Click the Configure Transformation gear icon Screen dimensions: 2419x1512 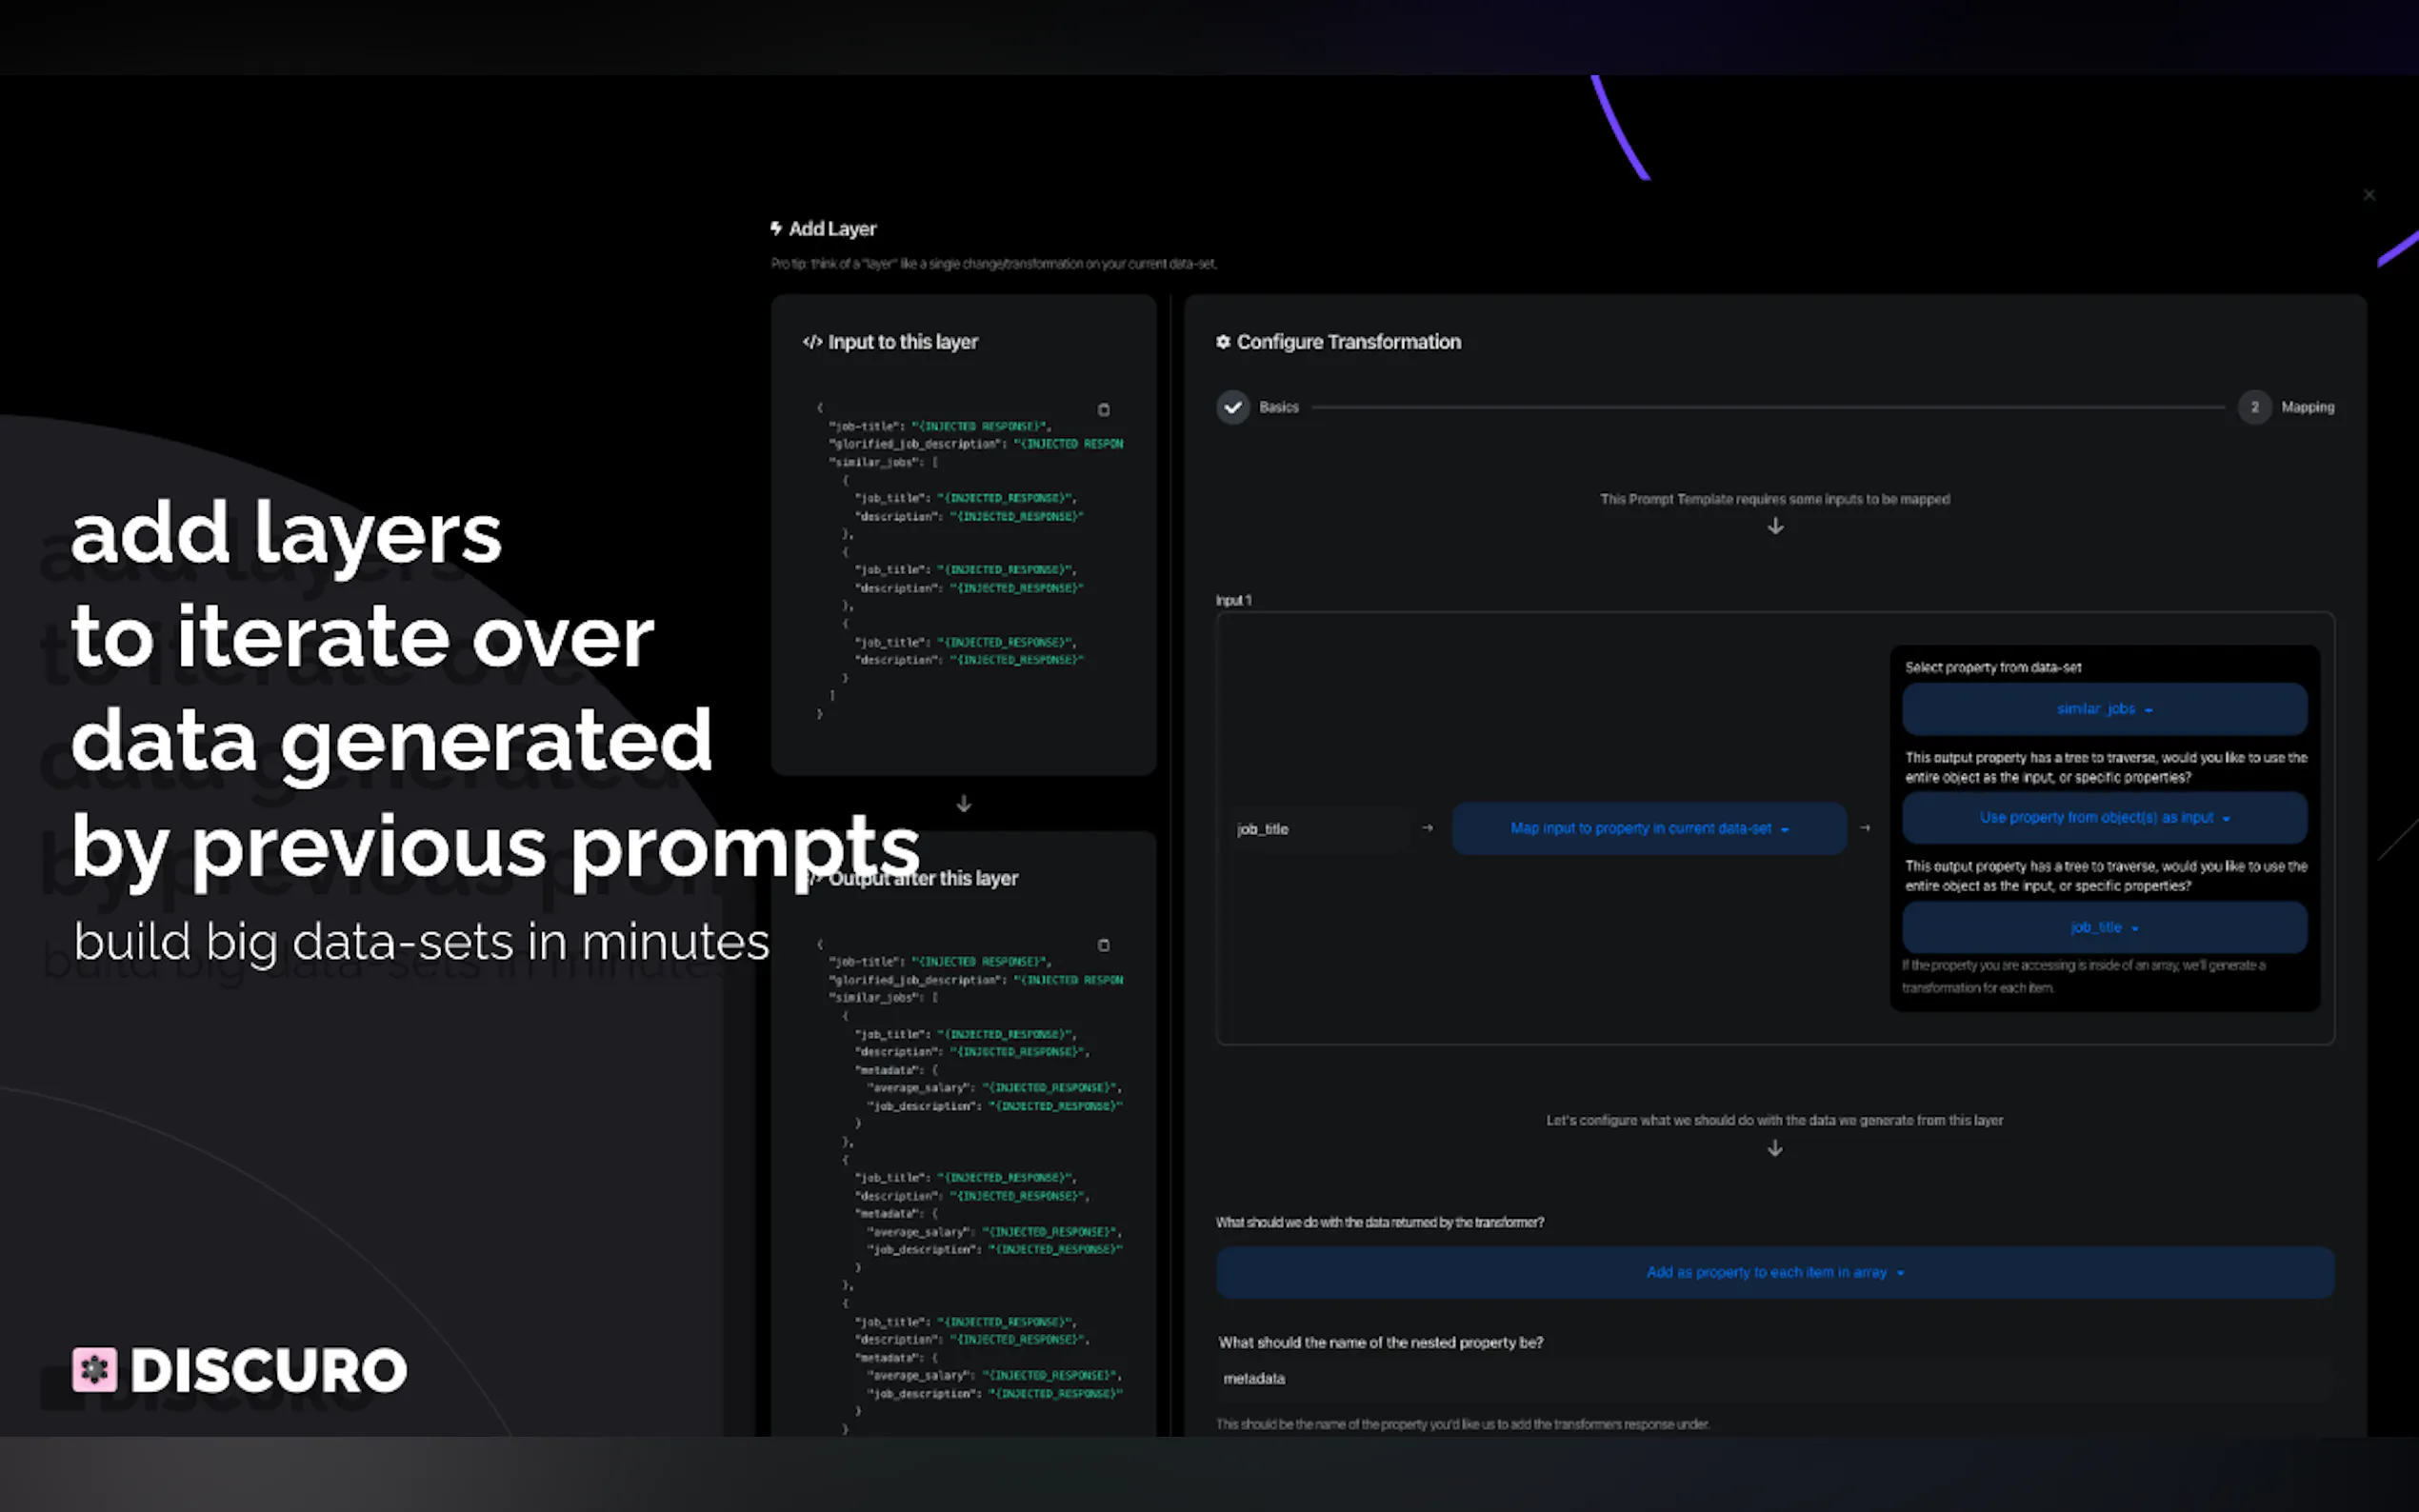(1222, 342)
